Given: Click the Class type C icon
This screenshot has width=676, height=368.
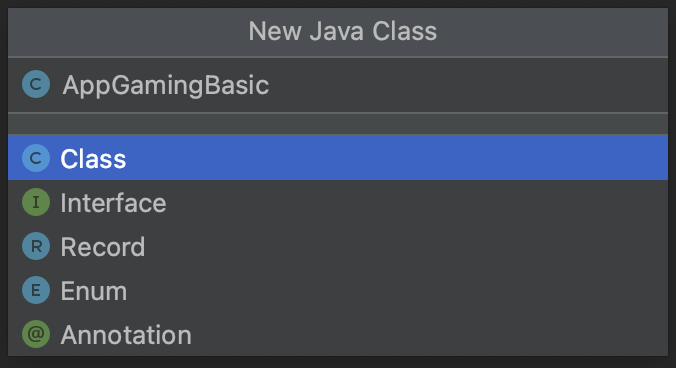Looking at the screenshot, I should pyautogui.click(x=36, y=158).
